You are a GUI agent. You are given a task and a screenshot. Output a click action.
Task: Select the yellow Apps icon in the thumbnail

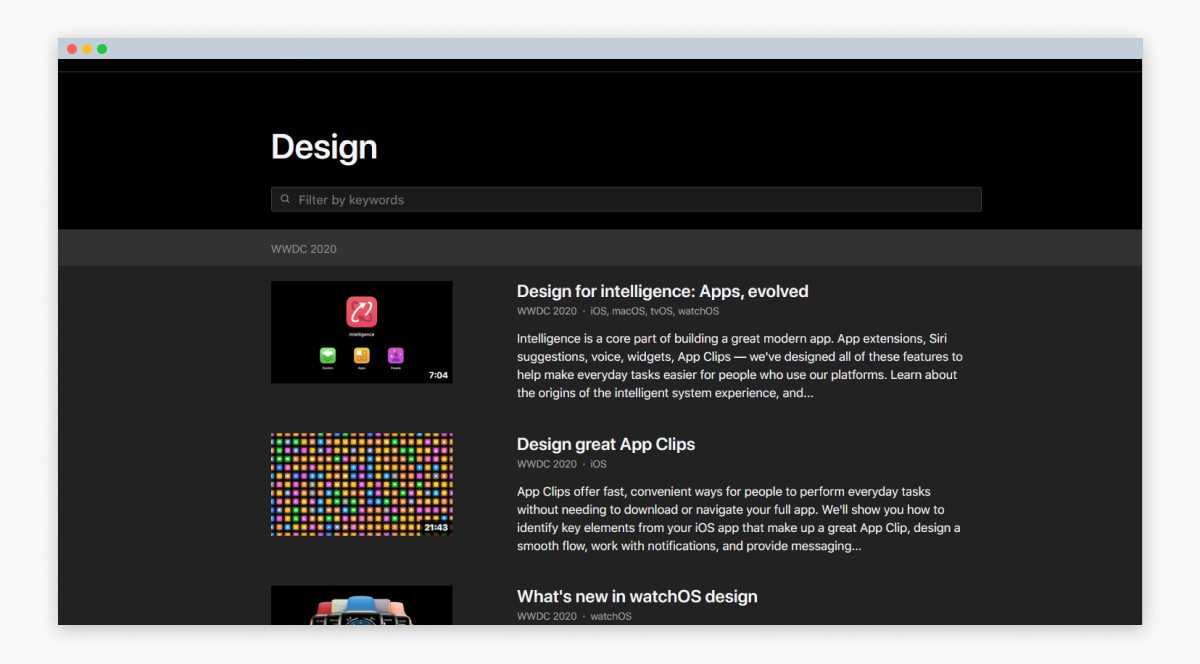click(362, 356)
